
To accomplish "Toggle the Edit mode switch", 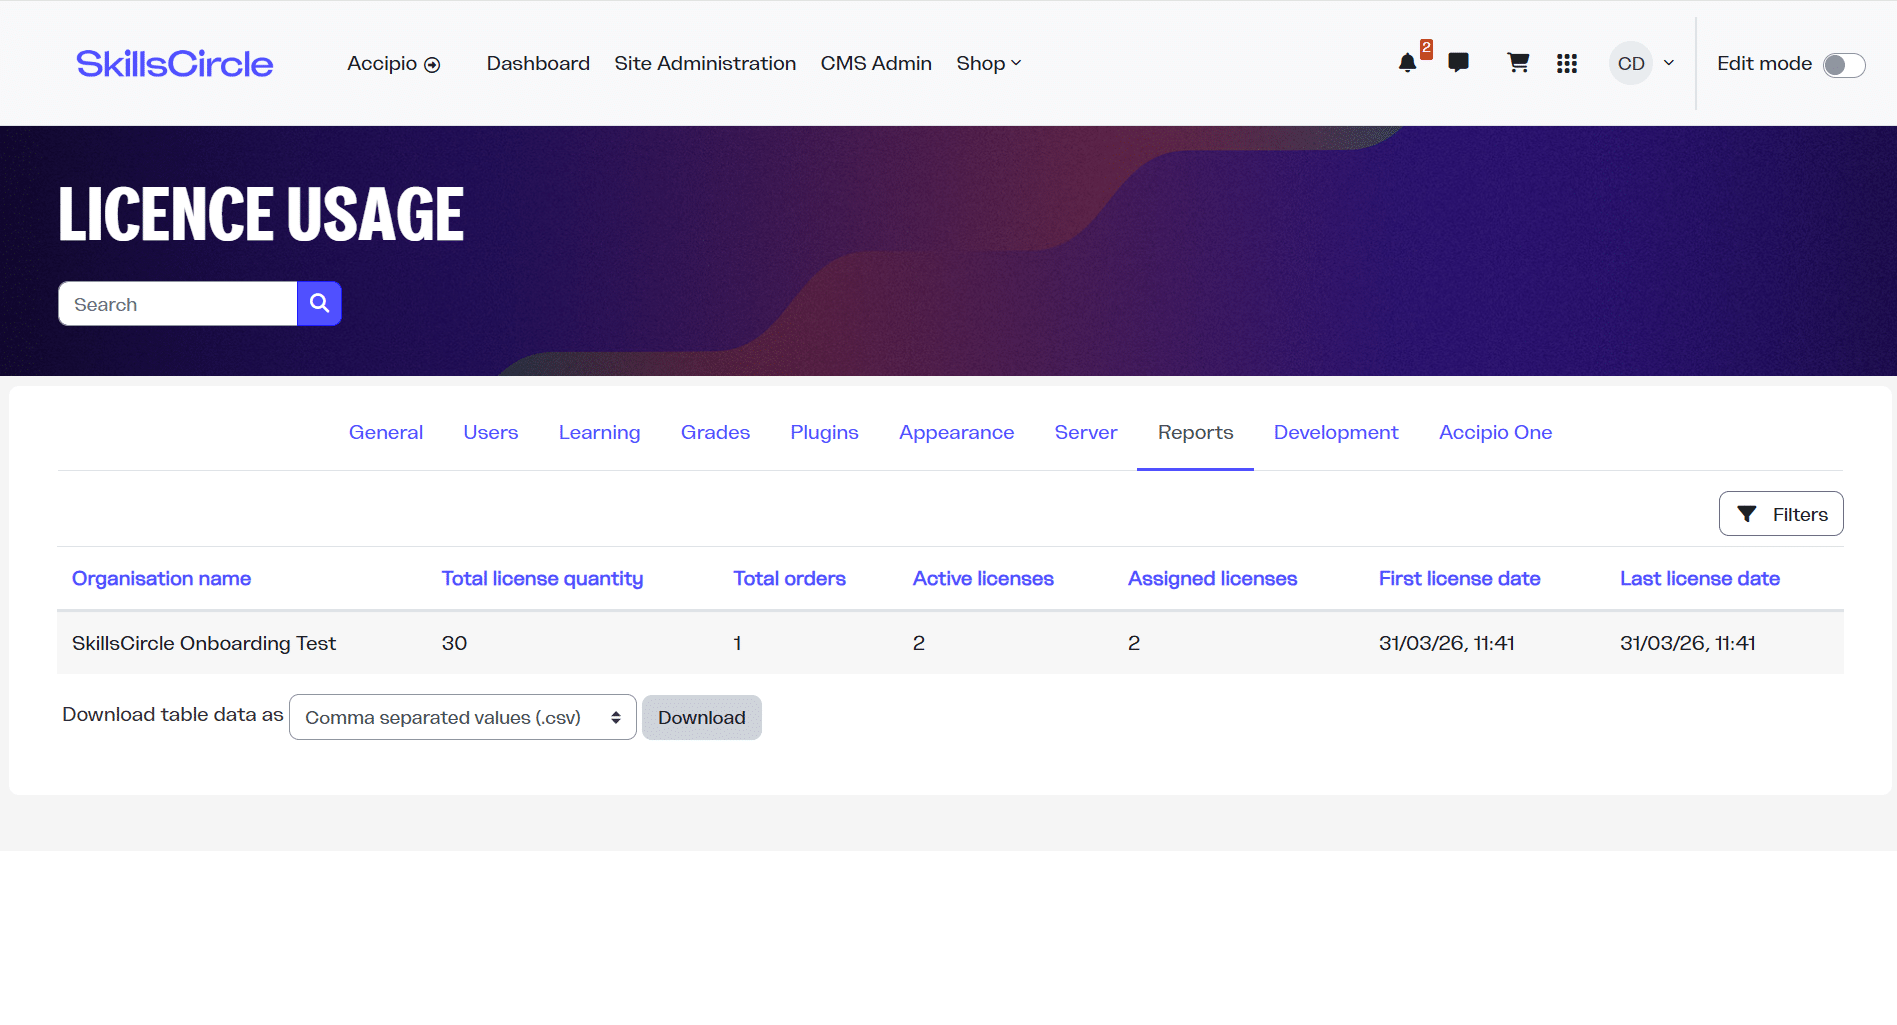I will pyautogui.click(x=1843, y=65).
